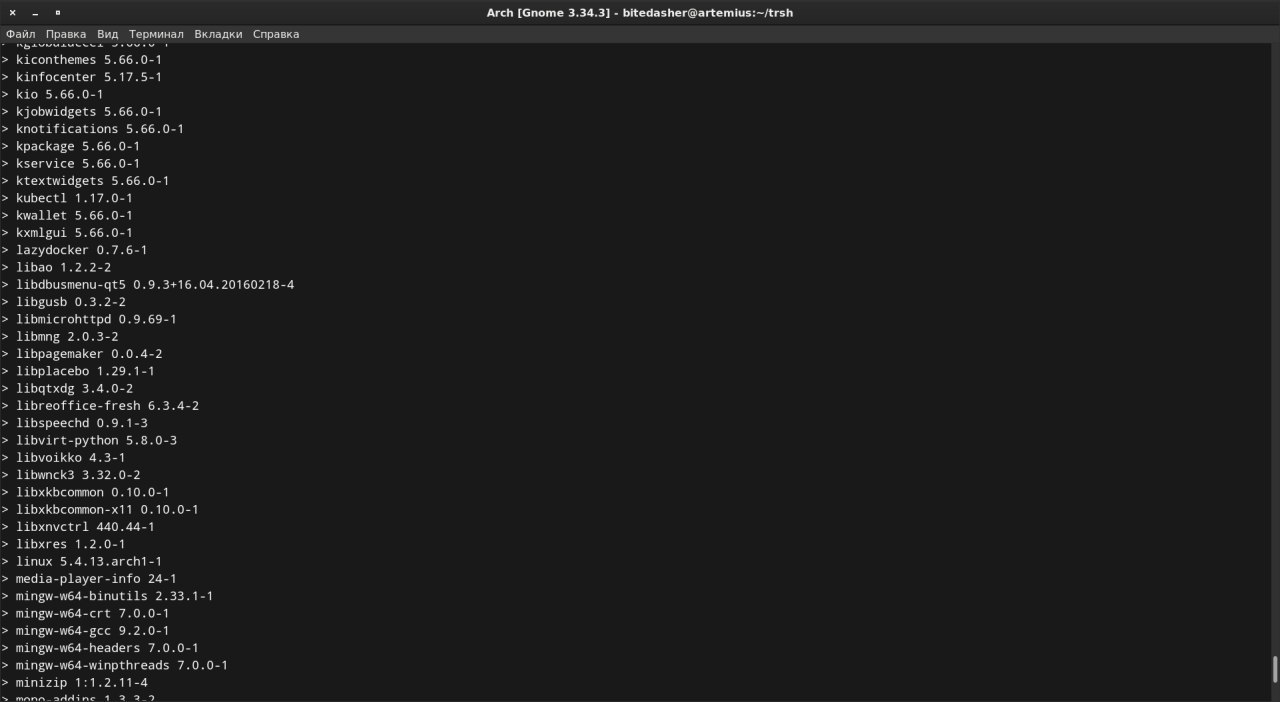Click the line 'kwallet 5.66.0-1'
1280x702 pixels.
(x=74, y=215)
